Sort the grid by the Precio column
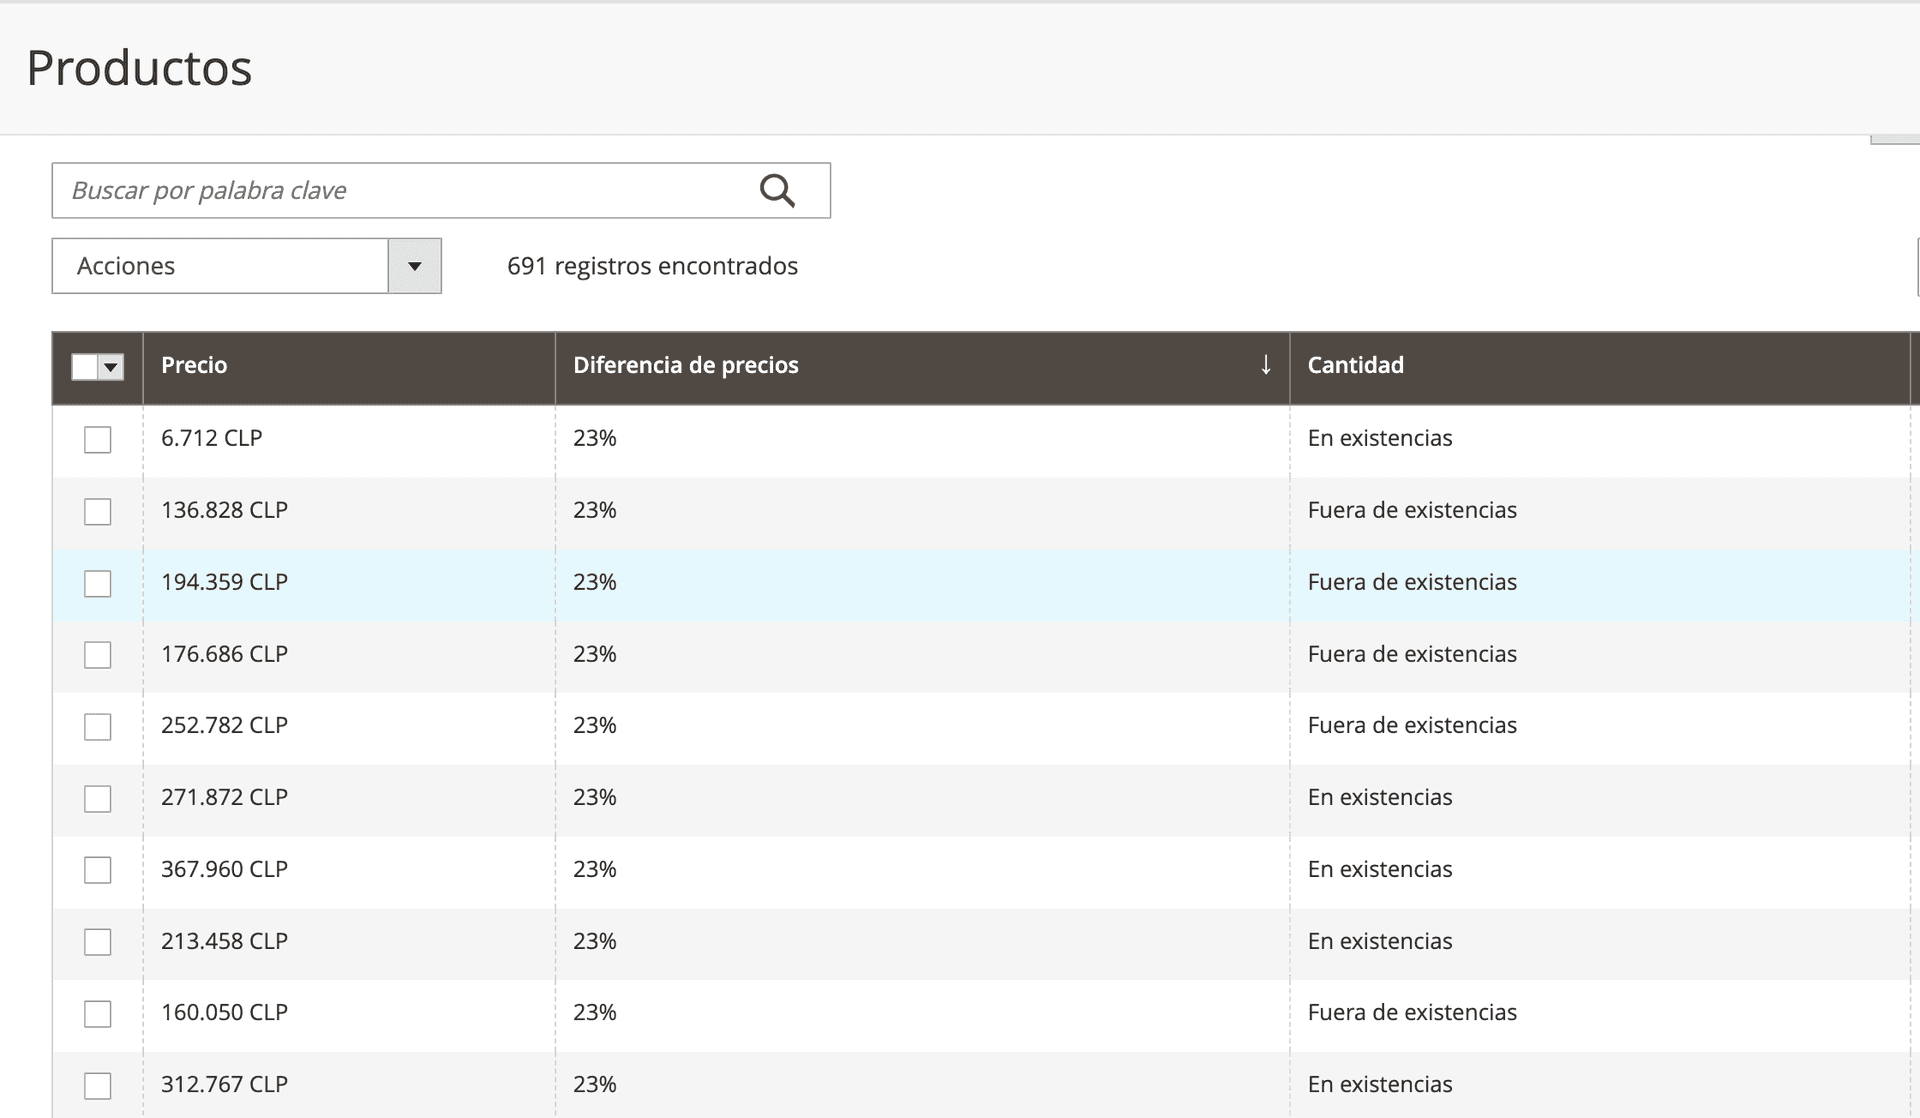 pos(194,366)
